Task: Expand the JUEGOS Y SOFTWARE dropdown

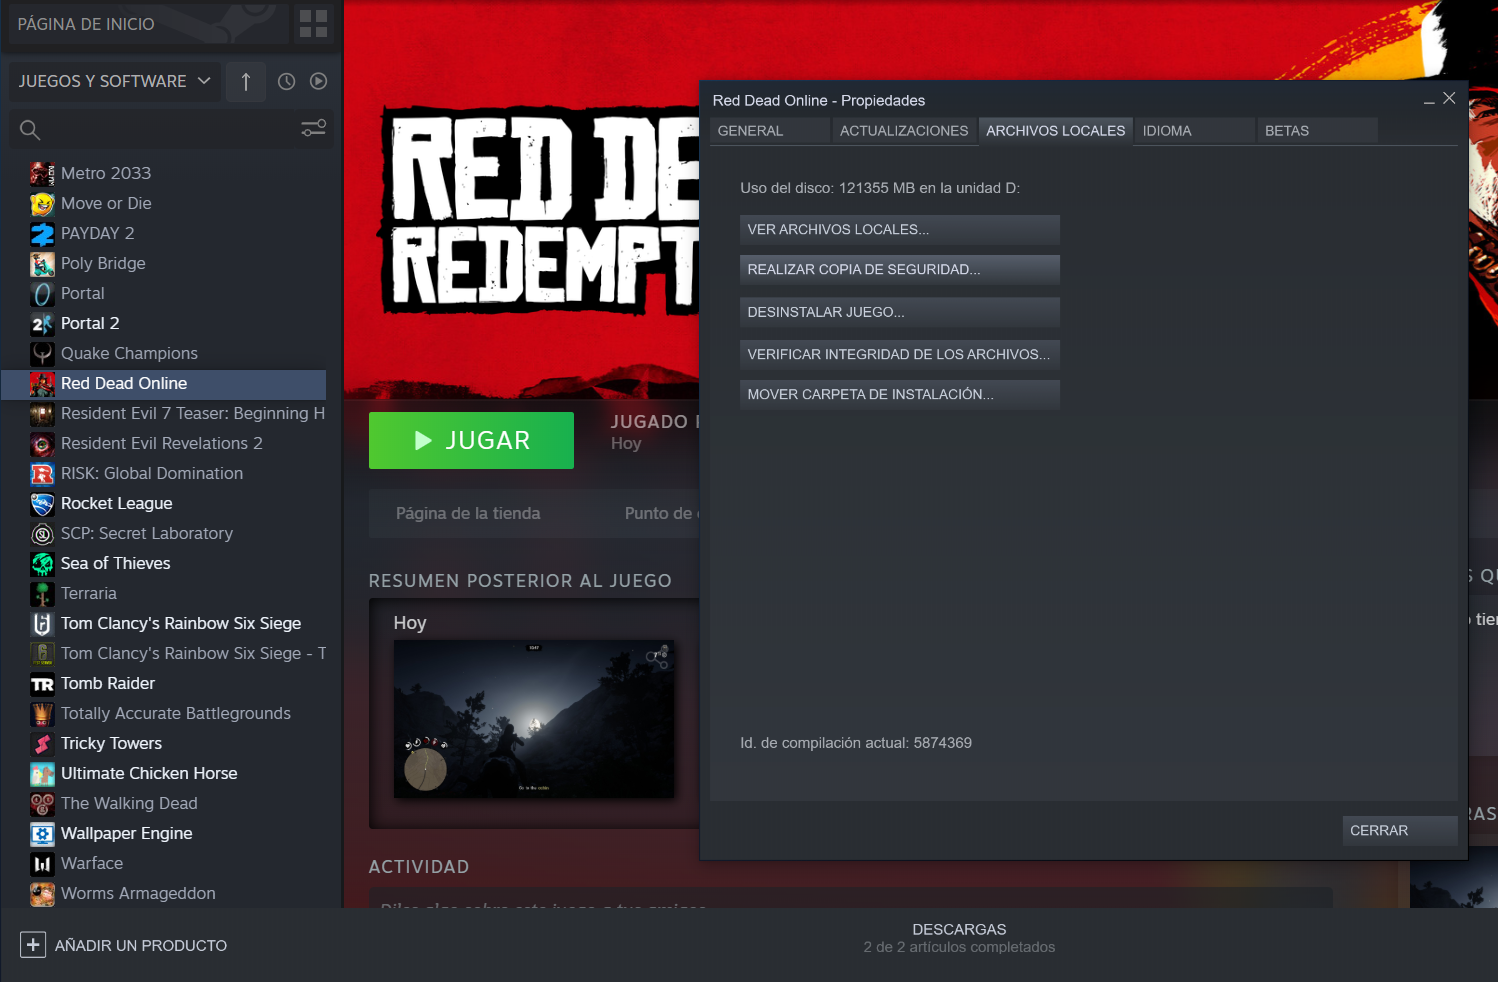Action: (x=115, y=81)
